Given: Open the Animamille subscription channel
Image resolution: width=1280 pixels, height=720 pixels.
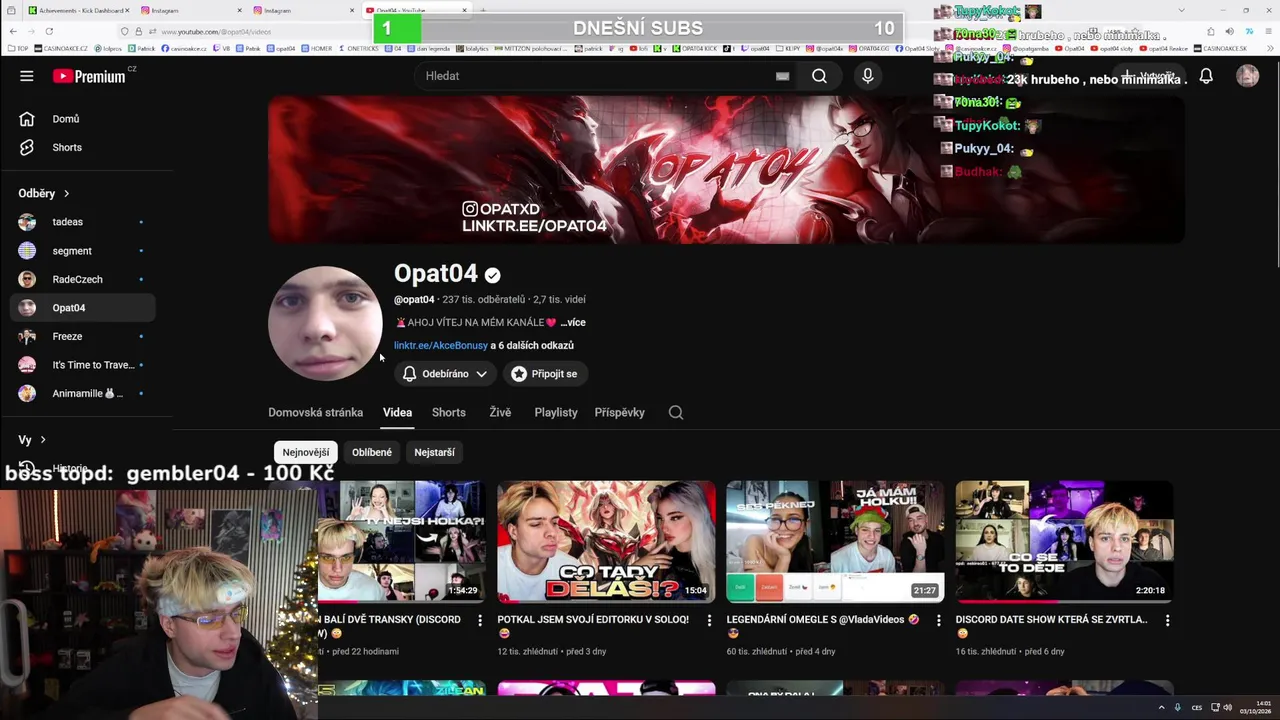Looking at the screenshot, I should click(82, 393).
